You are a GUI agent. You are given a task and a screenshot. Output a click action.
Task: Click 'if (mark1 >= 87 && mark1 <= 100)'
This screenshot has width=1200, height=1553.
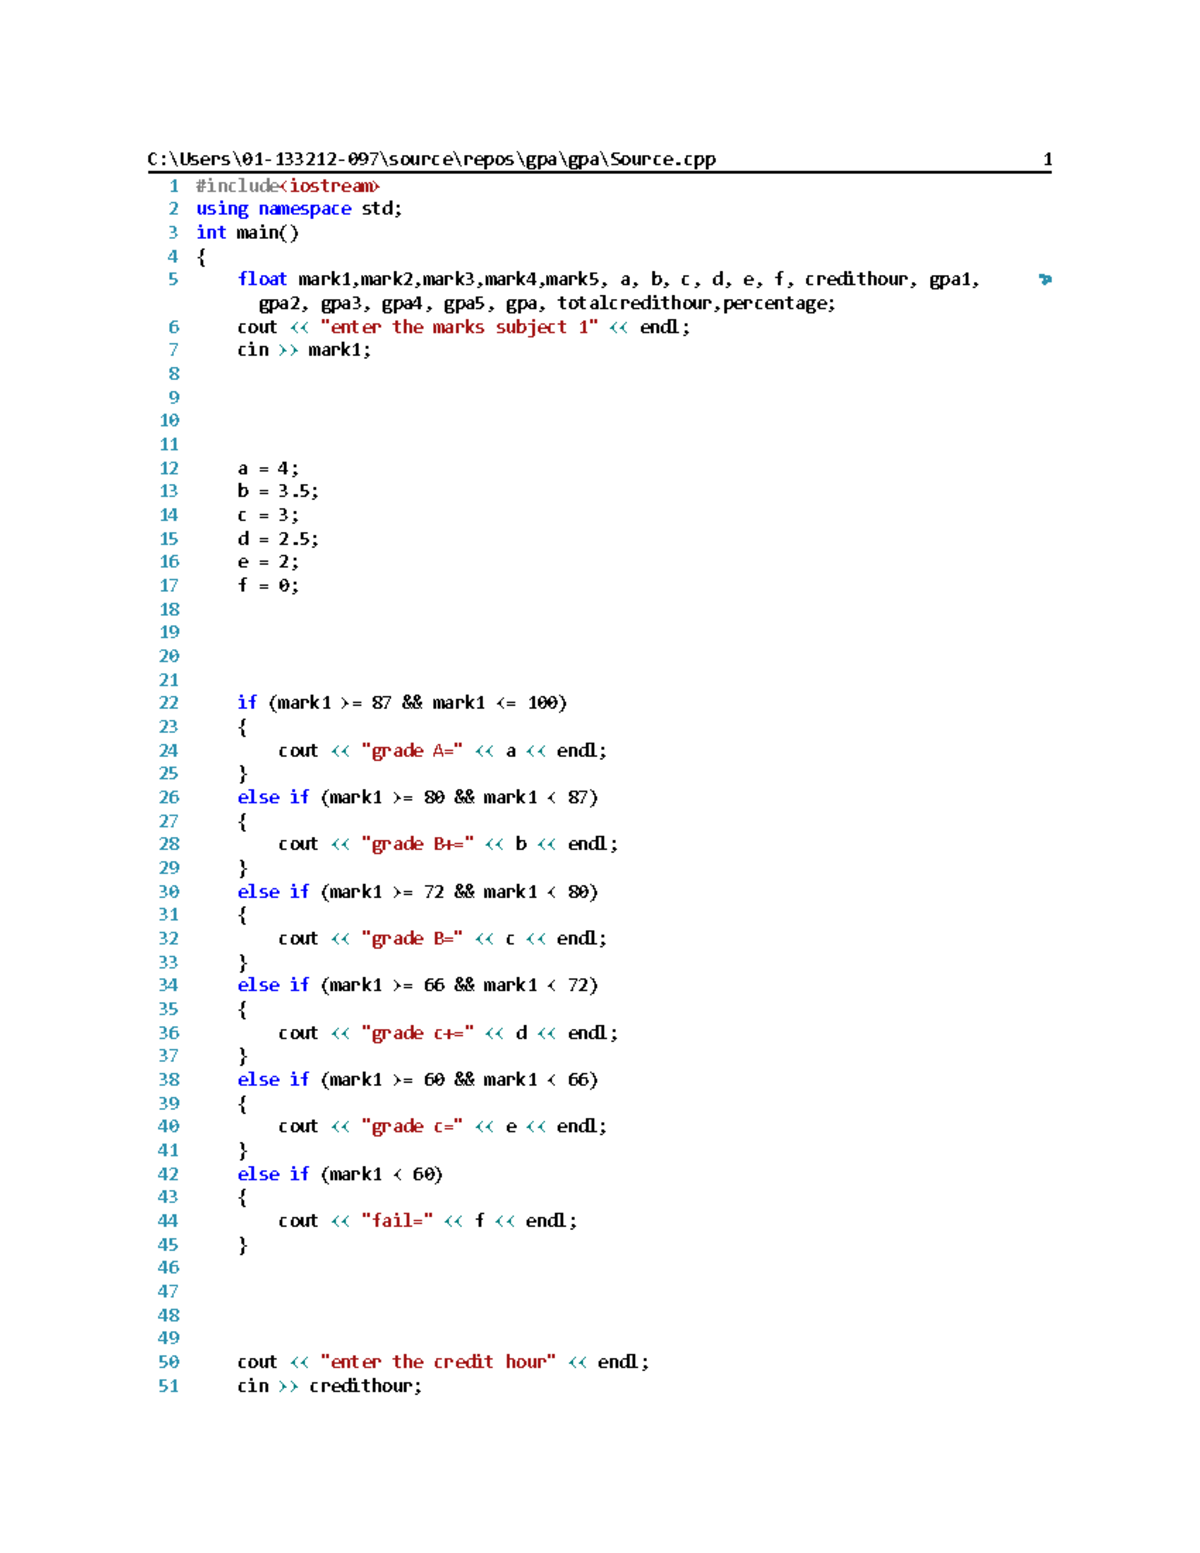click(402, 703)
